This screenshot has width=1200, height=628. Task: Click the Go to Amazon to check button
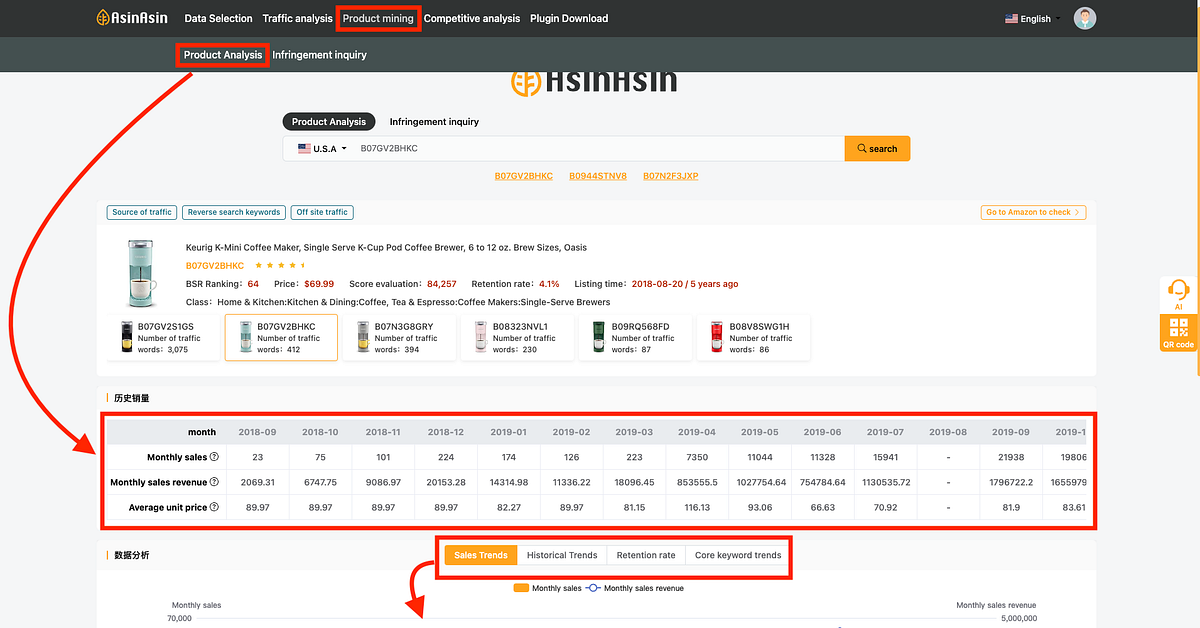pyautogui.click(x=1033, y=212)
